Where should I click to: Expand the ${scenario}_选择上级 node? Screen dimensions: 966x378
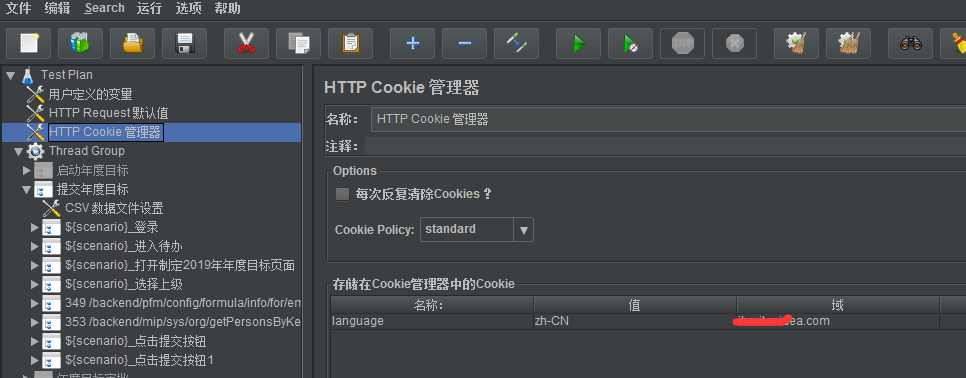[34, 284]
